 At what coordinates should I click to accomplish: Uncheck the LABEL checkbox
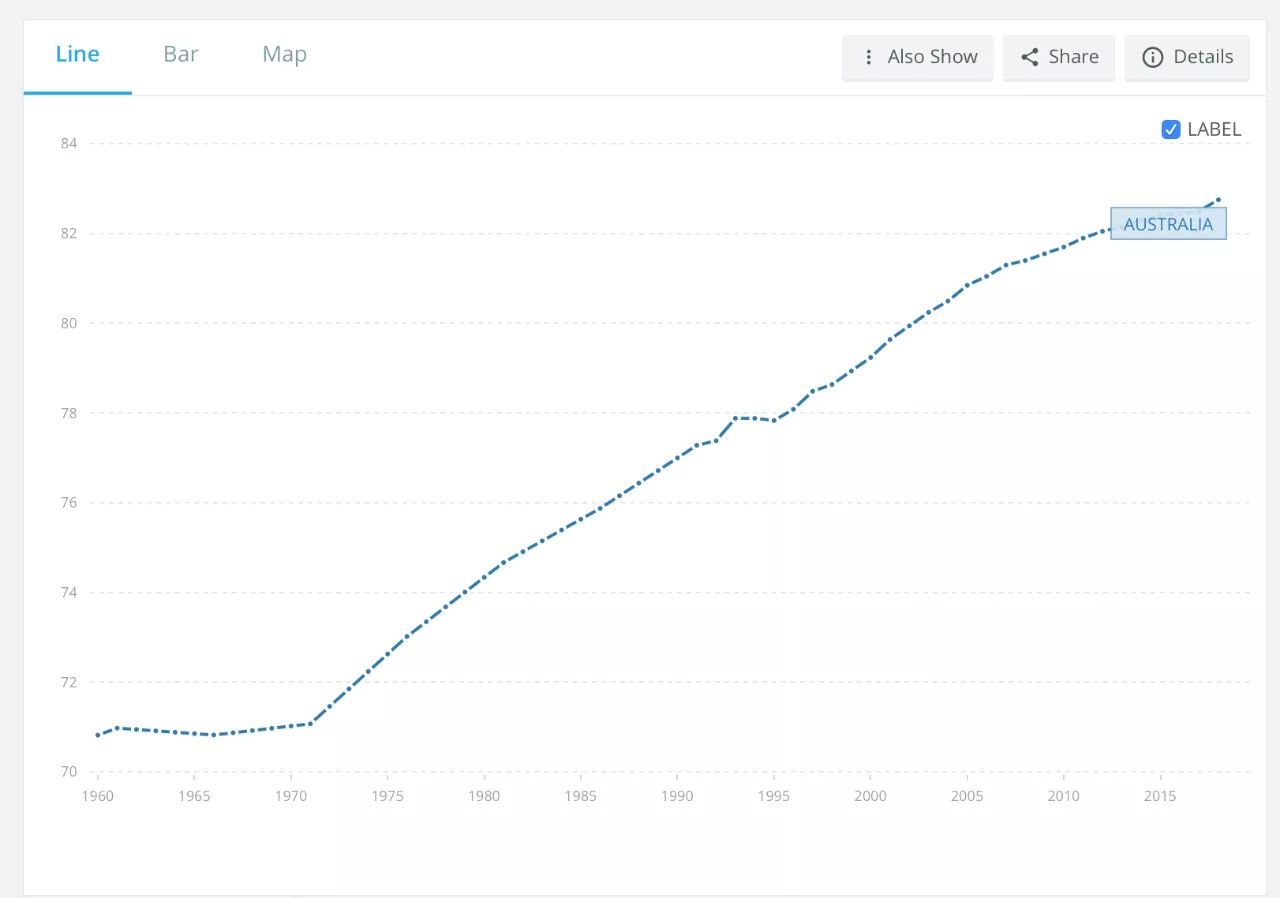coord(1171,129)
